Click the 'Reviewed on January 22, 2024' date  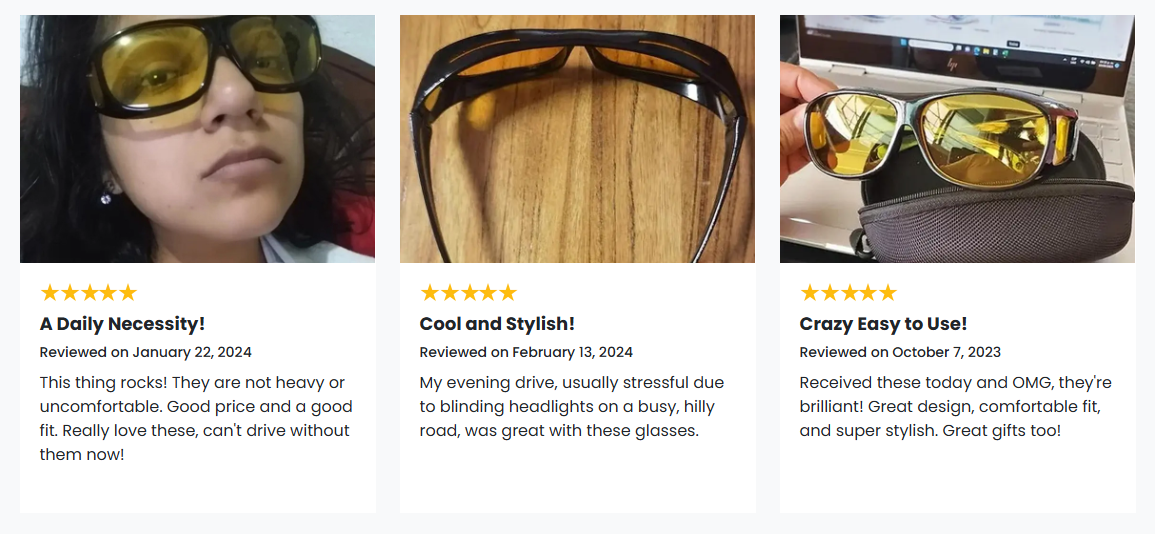click(x=145, y=352)
